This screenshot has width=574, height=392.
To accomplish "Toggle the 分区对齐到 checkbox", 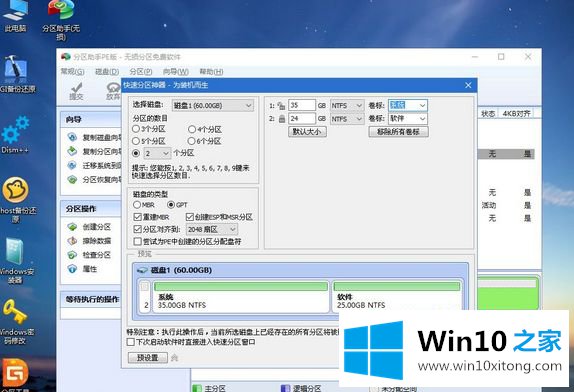I will (137, 229).
